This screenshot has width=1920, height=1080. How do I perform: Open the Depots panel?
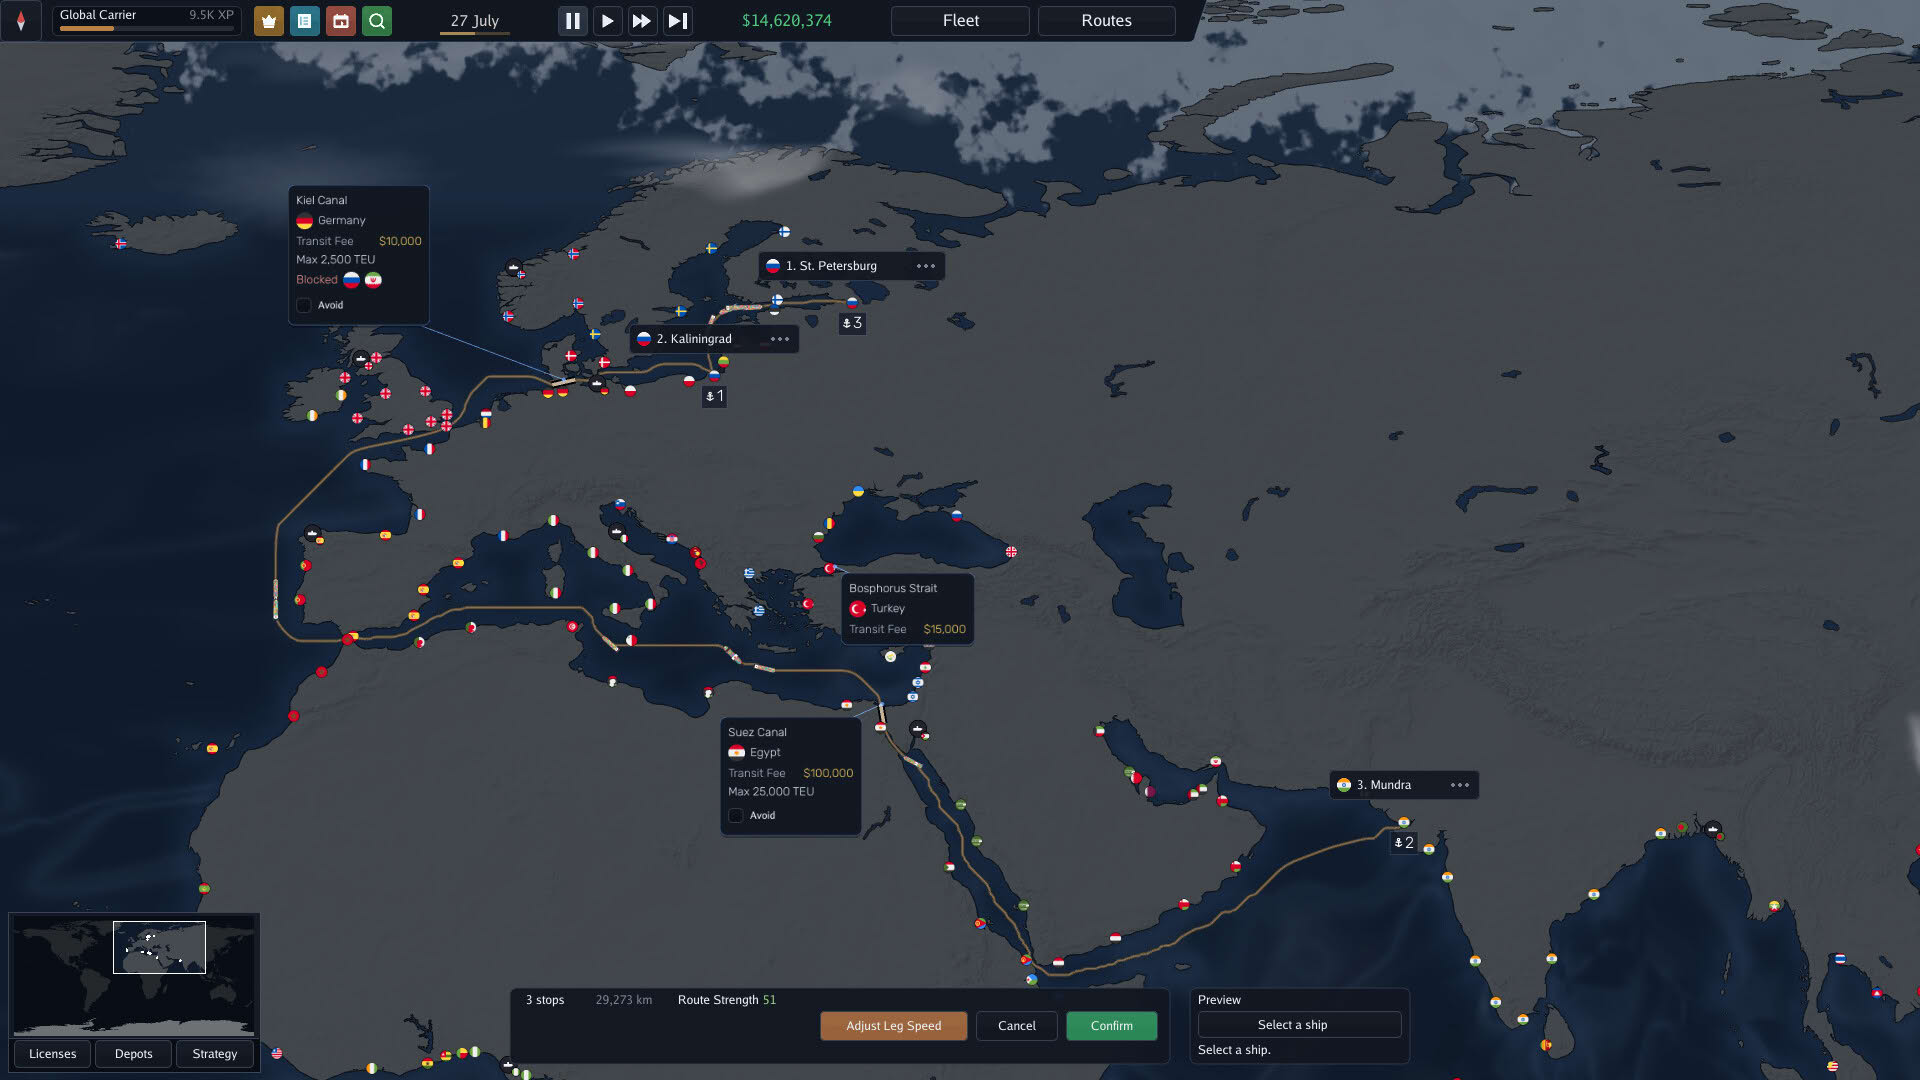tap(133, 1054)
